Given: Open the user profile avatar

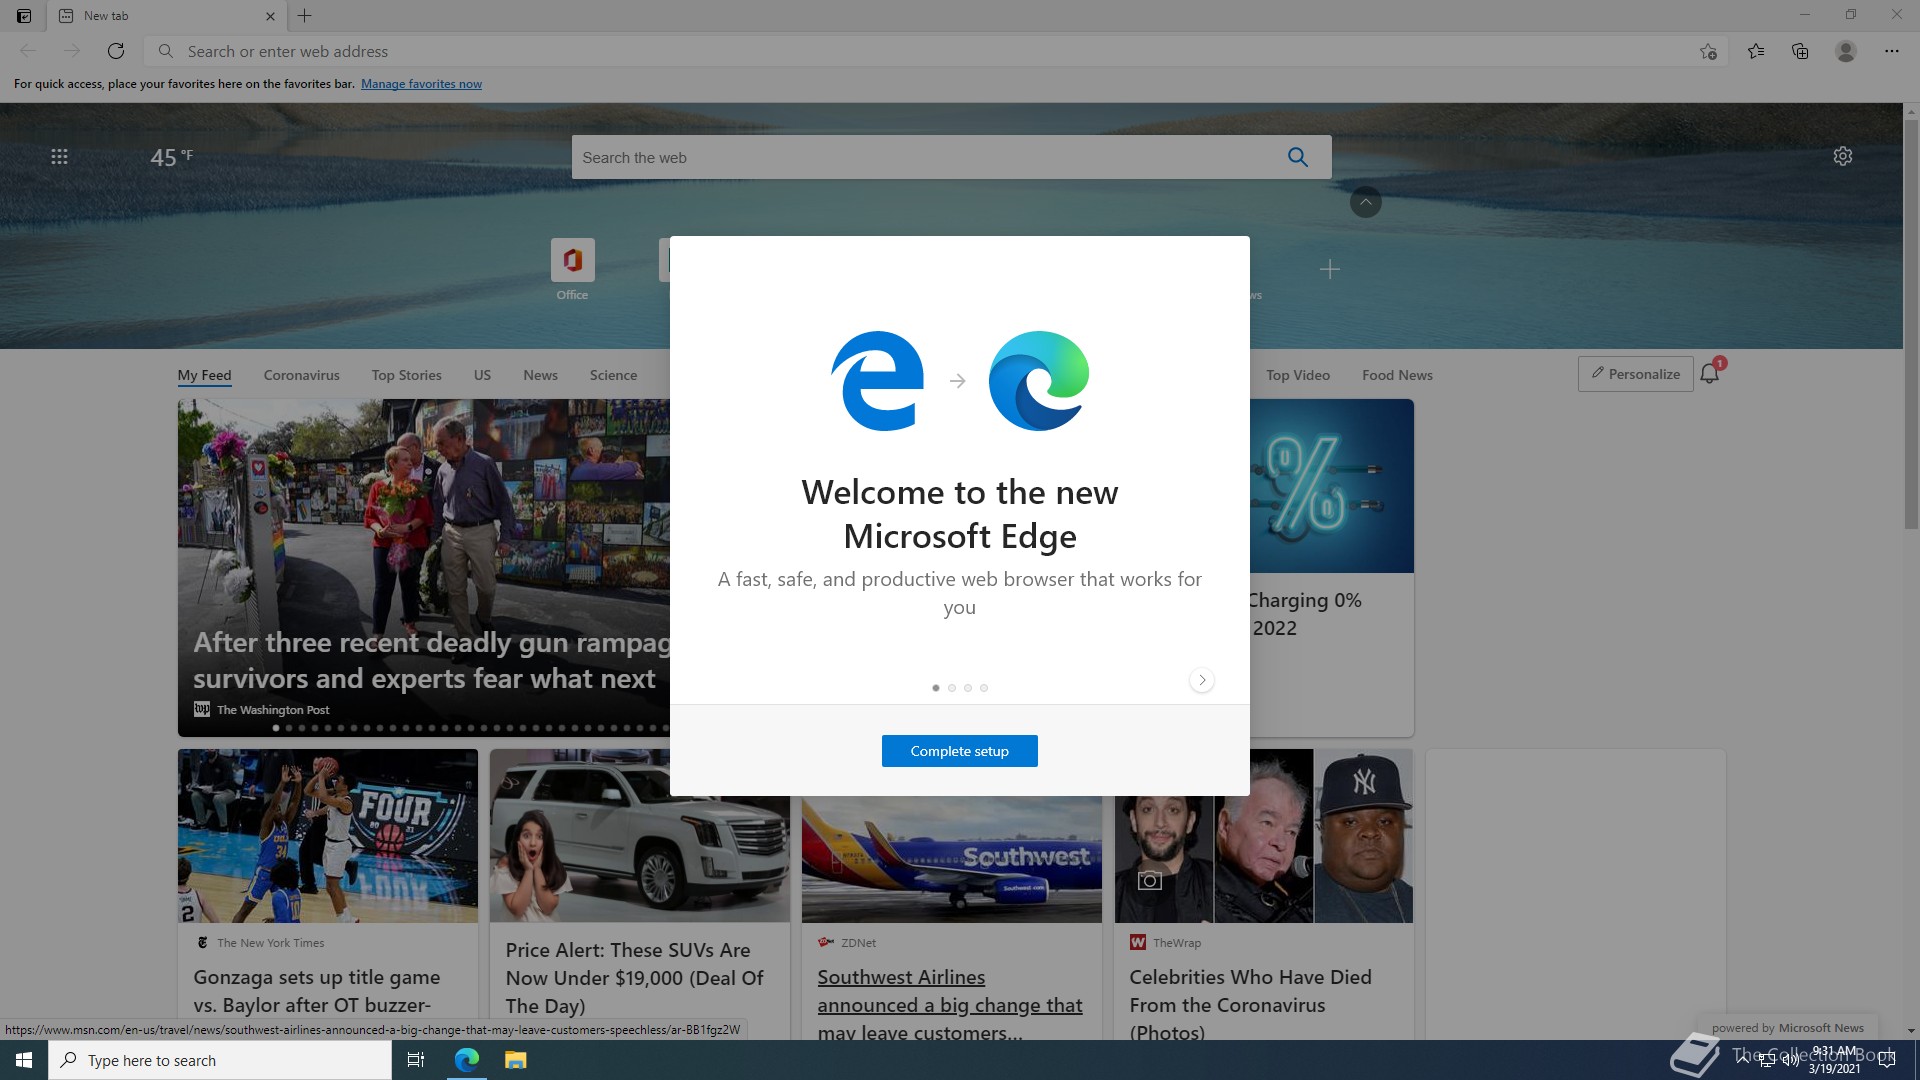Looking at the screenshot, I should click(1846, 51).
